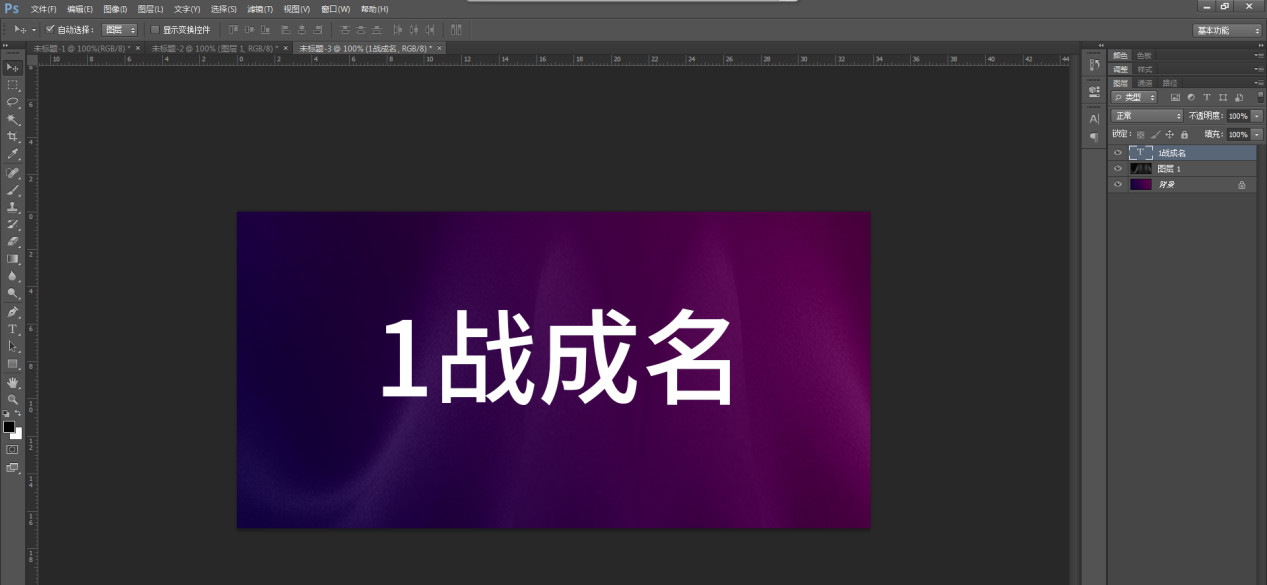This screenshot has width=1267, height=585.
Task: Open the 正常 blend mode dropdown
Action: (1148, 116)
